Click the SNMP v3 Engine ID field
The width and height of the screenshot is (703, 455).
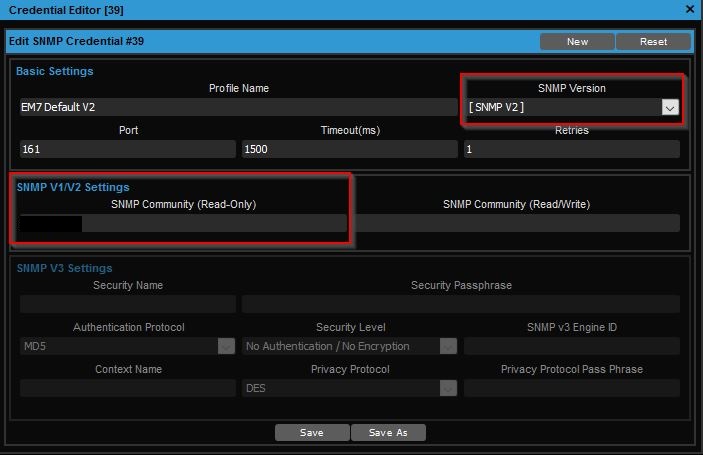571,346
